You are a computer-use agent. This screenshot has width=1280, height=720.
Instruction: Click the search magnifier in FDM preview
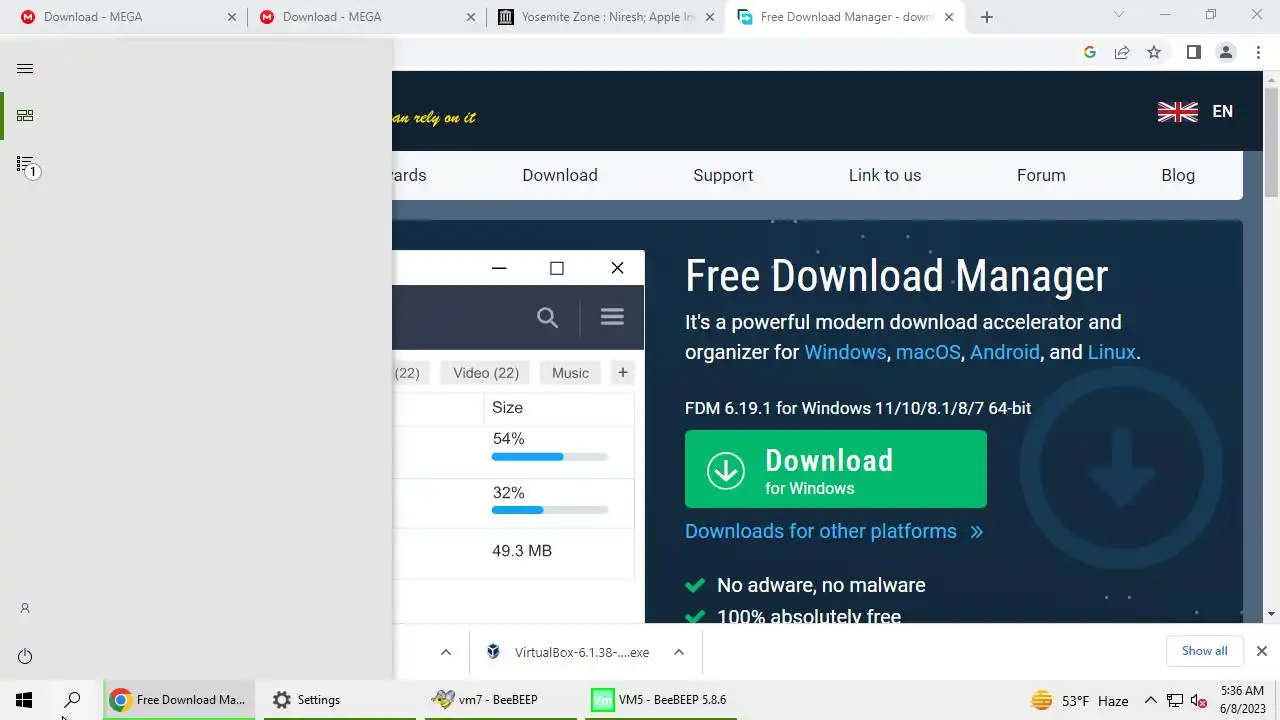click(547, 318)
